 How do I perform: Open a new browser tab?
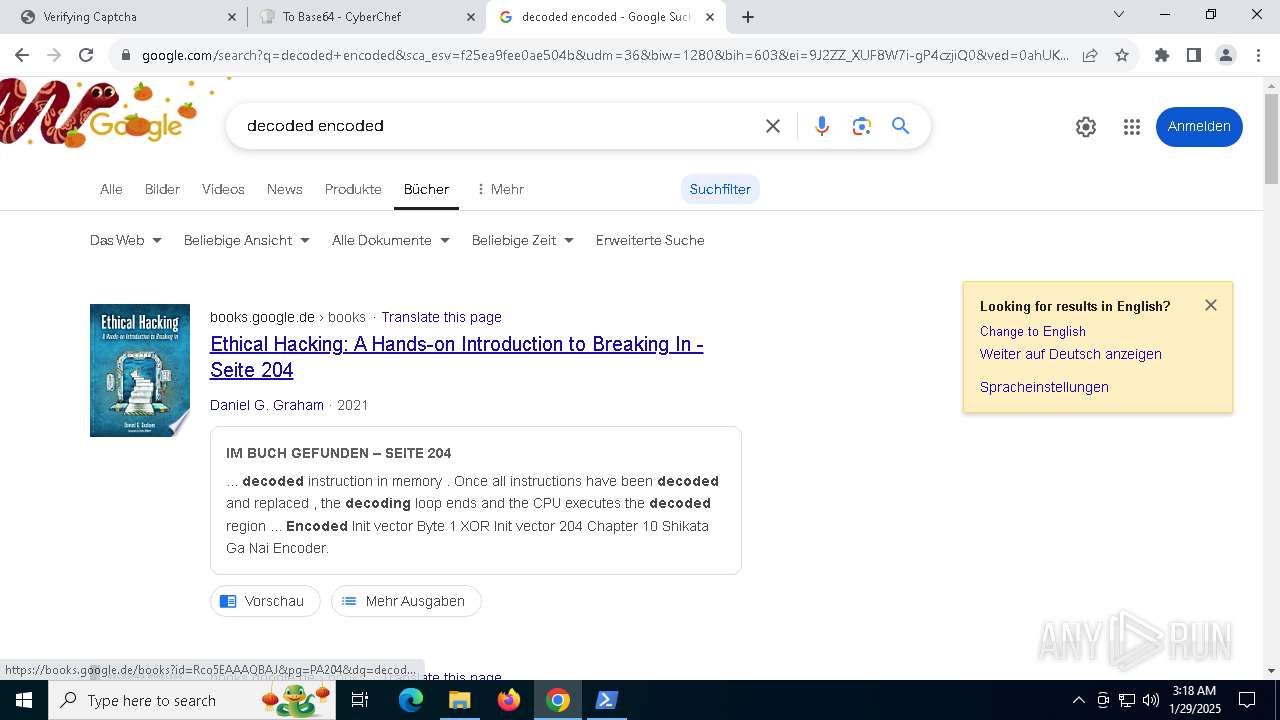click(x=748, y=17)
